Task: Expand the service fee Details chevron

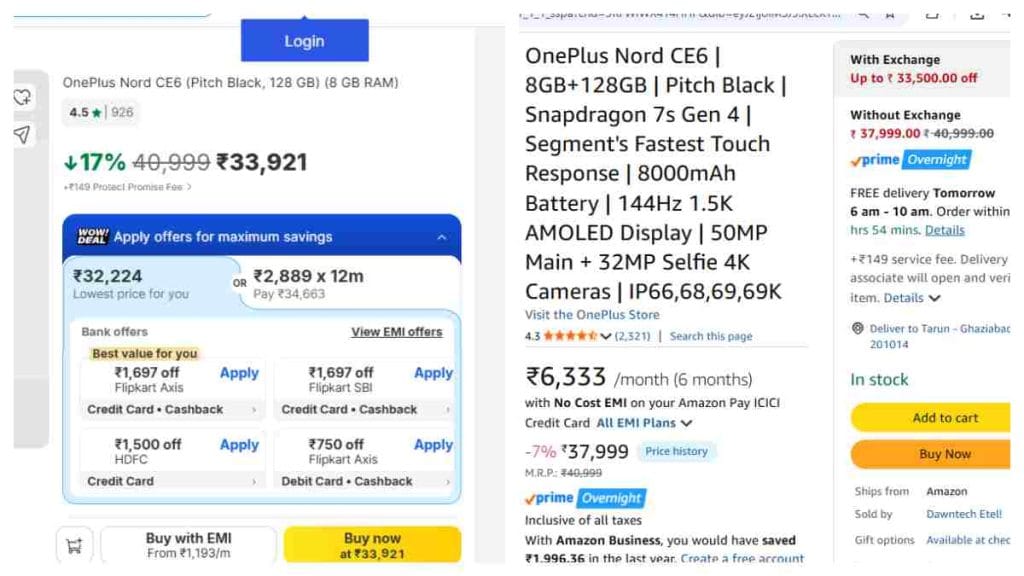Action: (935, 298)
